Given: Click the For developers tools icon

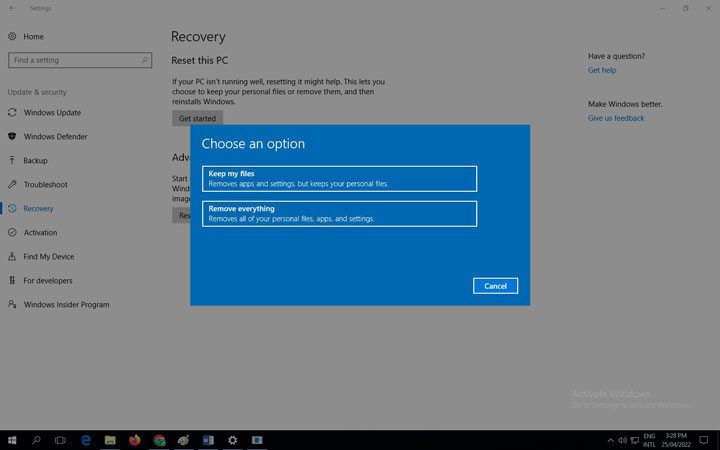Looking at the screenshot, I should coord(12,280).
